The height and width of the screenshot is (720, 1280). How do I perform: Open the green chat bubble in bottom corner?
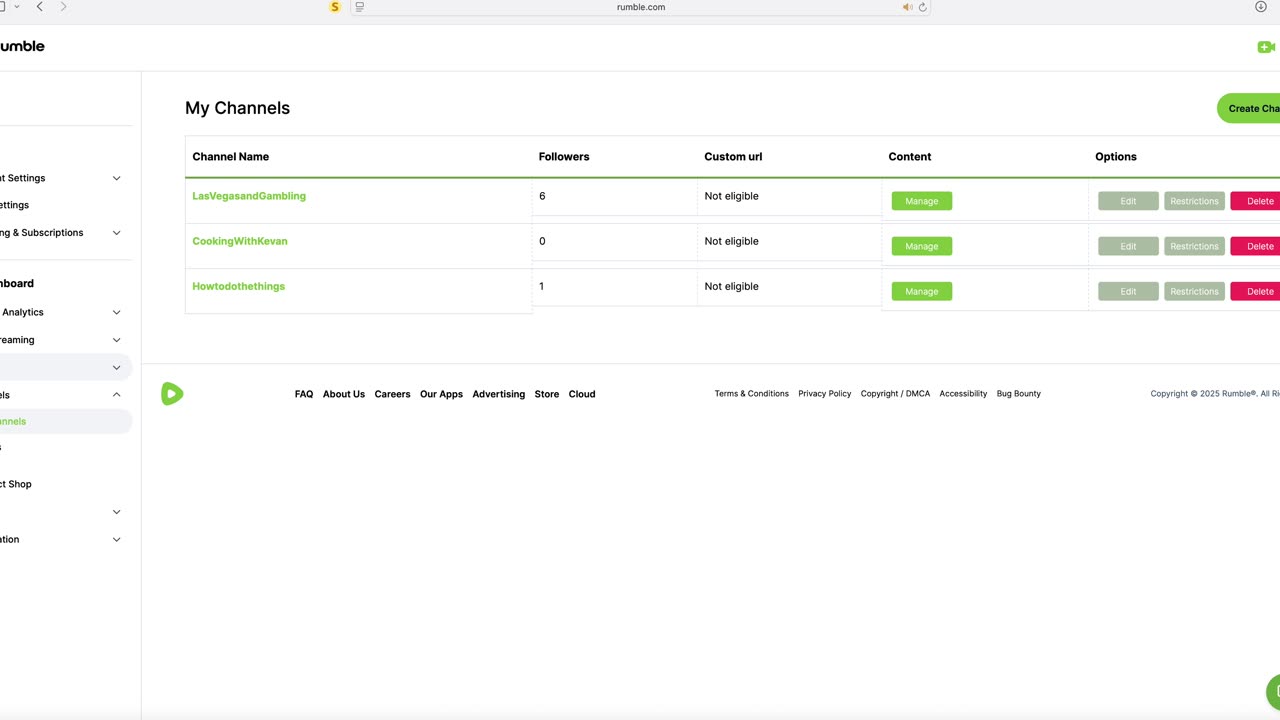tap(1273, 692)
